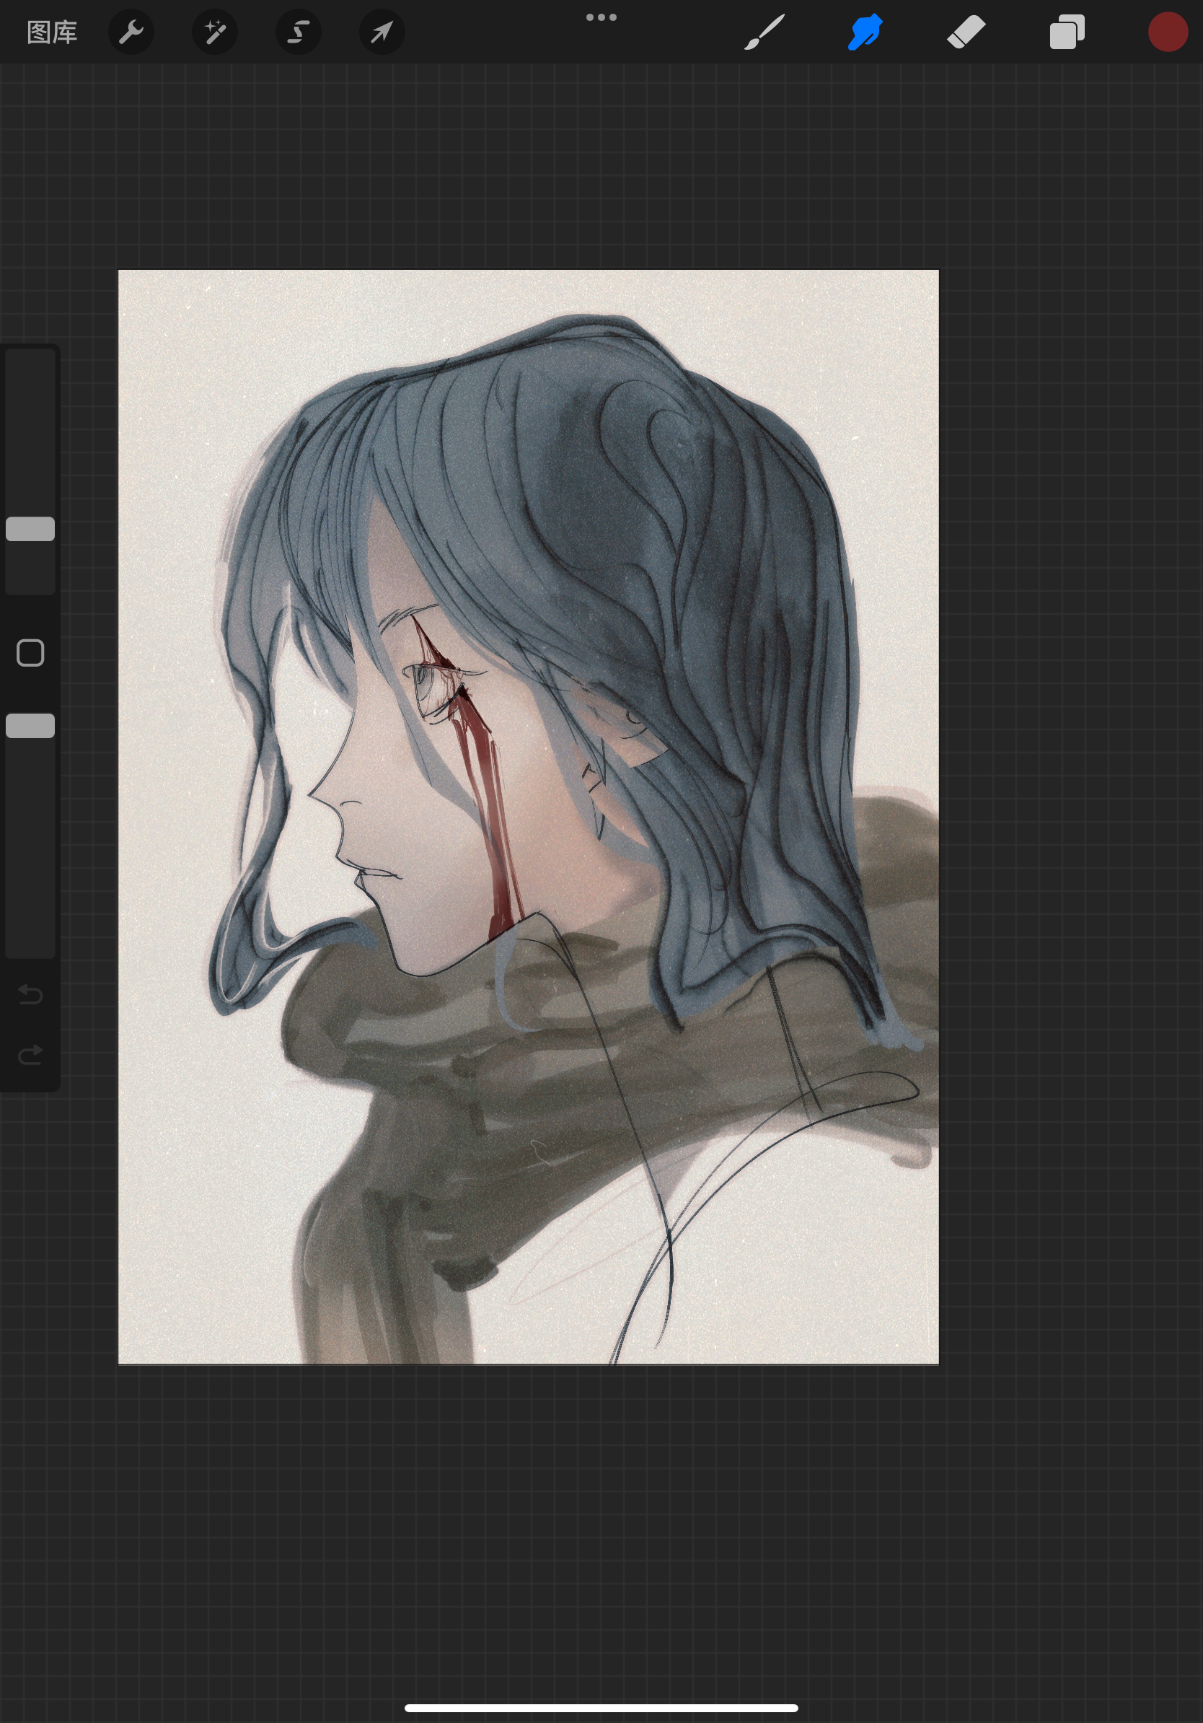Open the Layers panel
The width and height of the screenshot is (1203, 1723).
coord(1067,32)
